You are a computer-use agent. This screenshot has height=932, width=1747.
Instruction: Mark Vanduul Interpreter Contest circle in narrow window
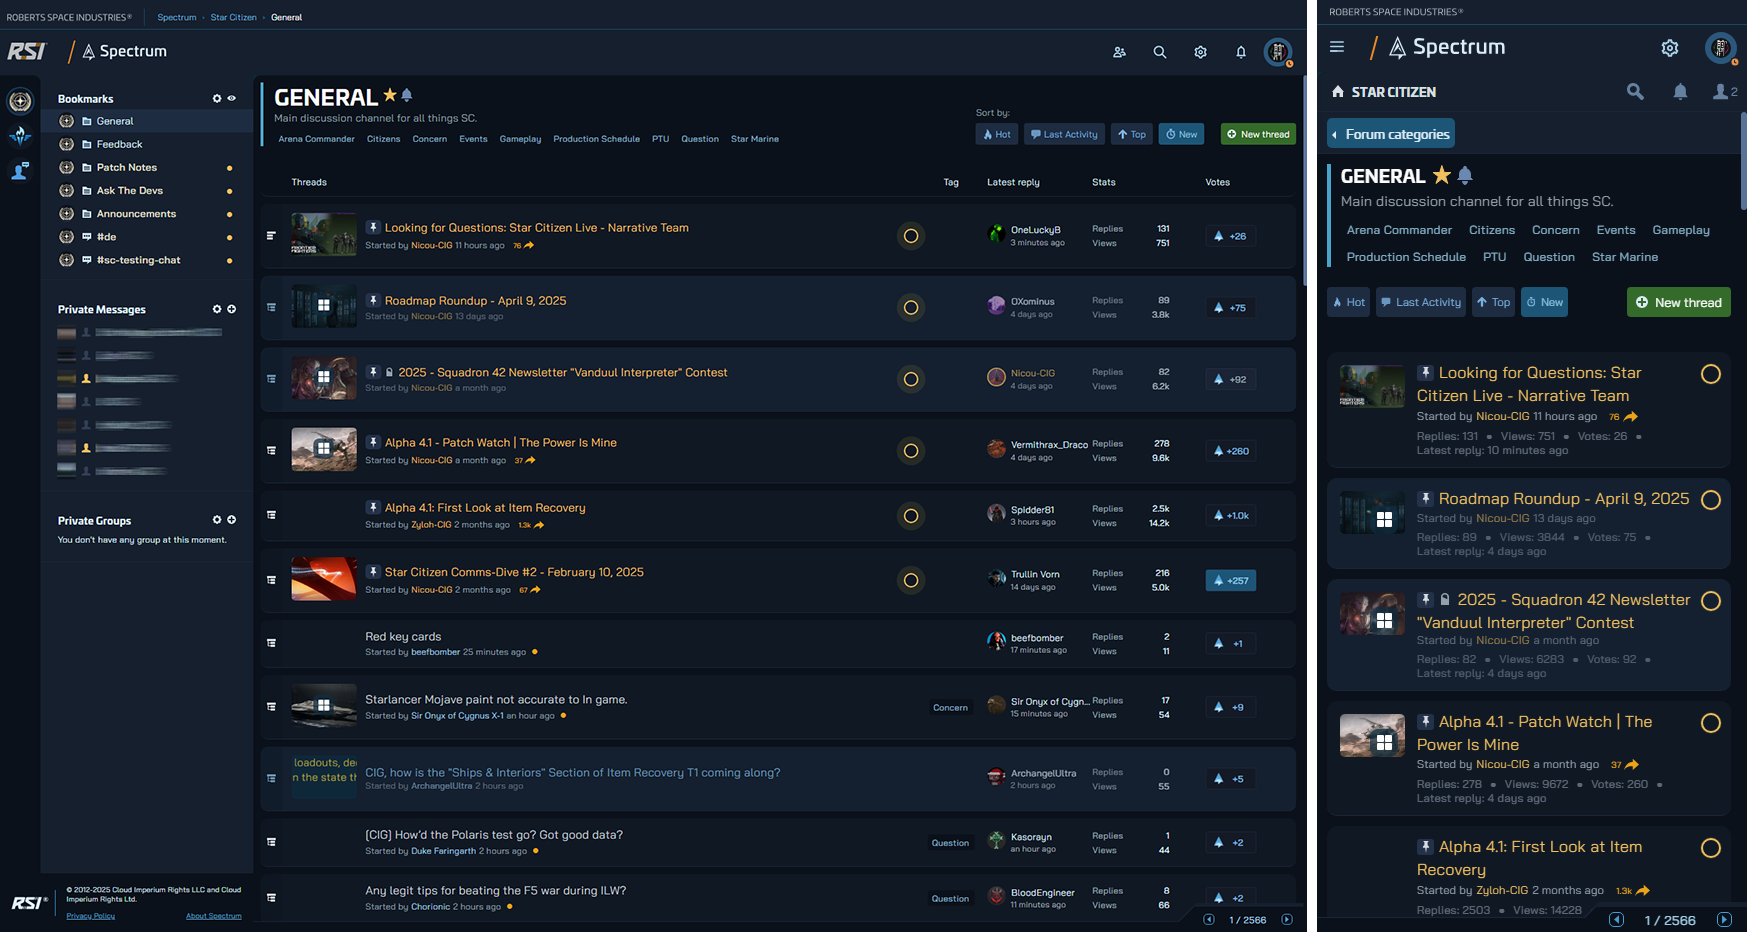pos(1711,601)
